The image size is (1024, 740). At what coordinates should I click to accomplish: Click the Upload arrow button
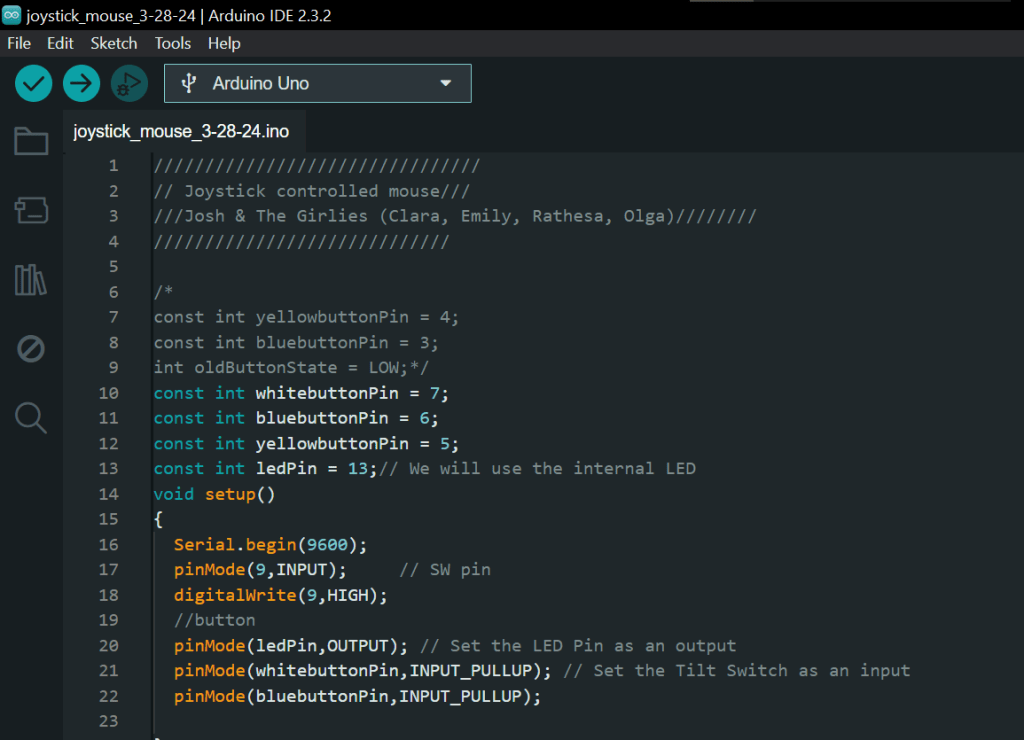pos(81,83)
